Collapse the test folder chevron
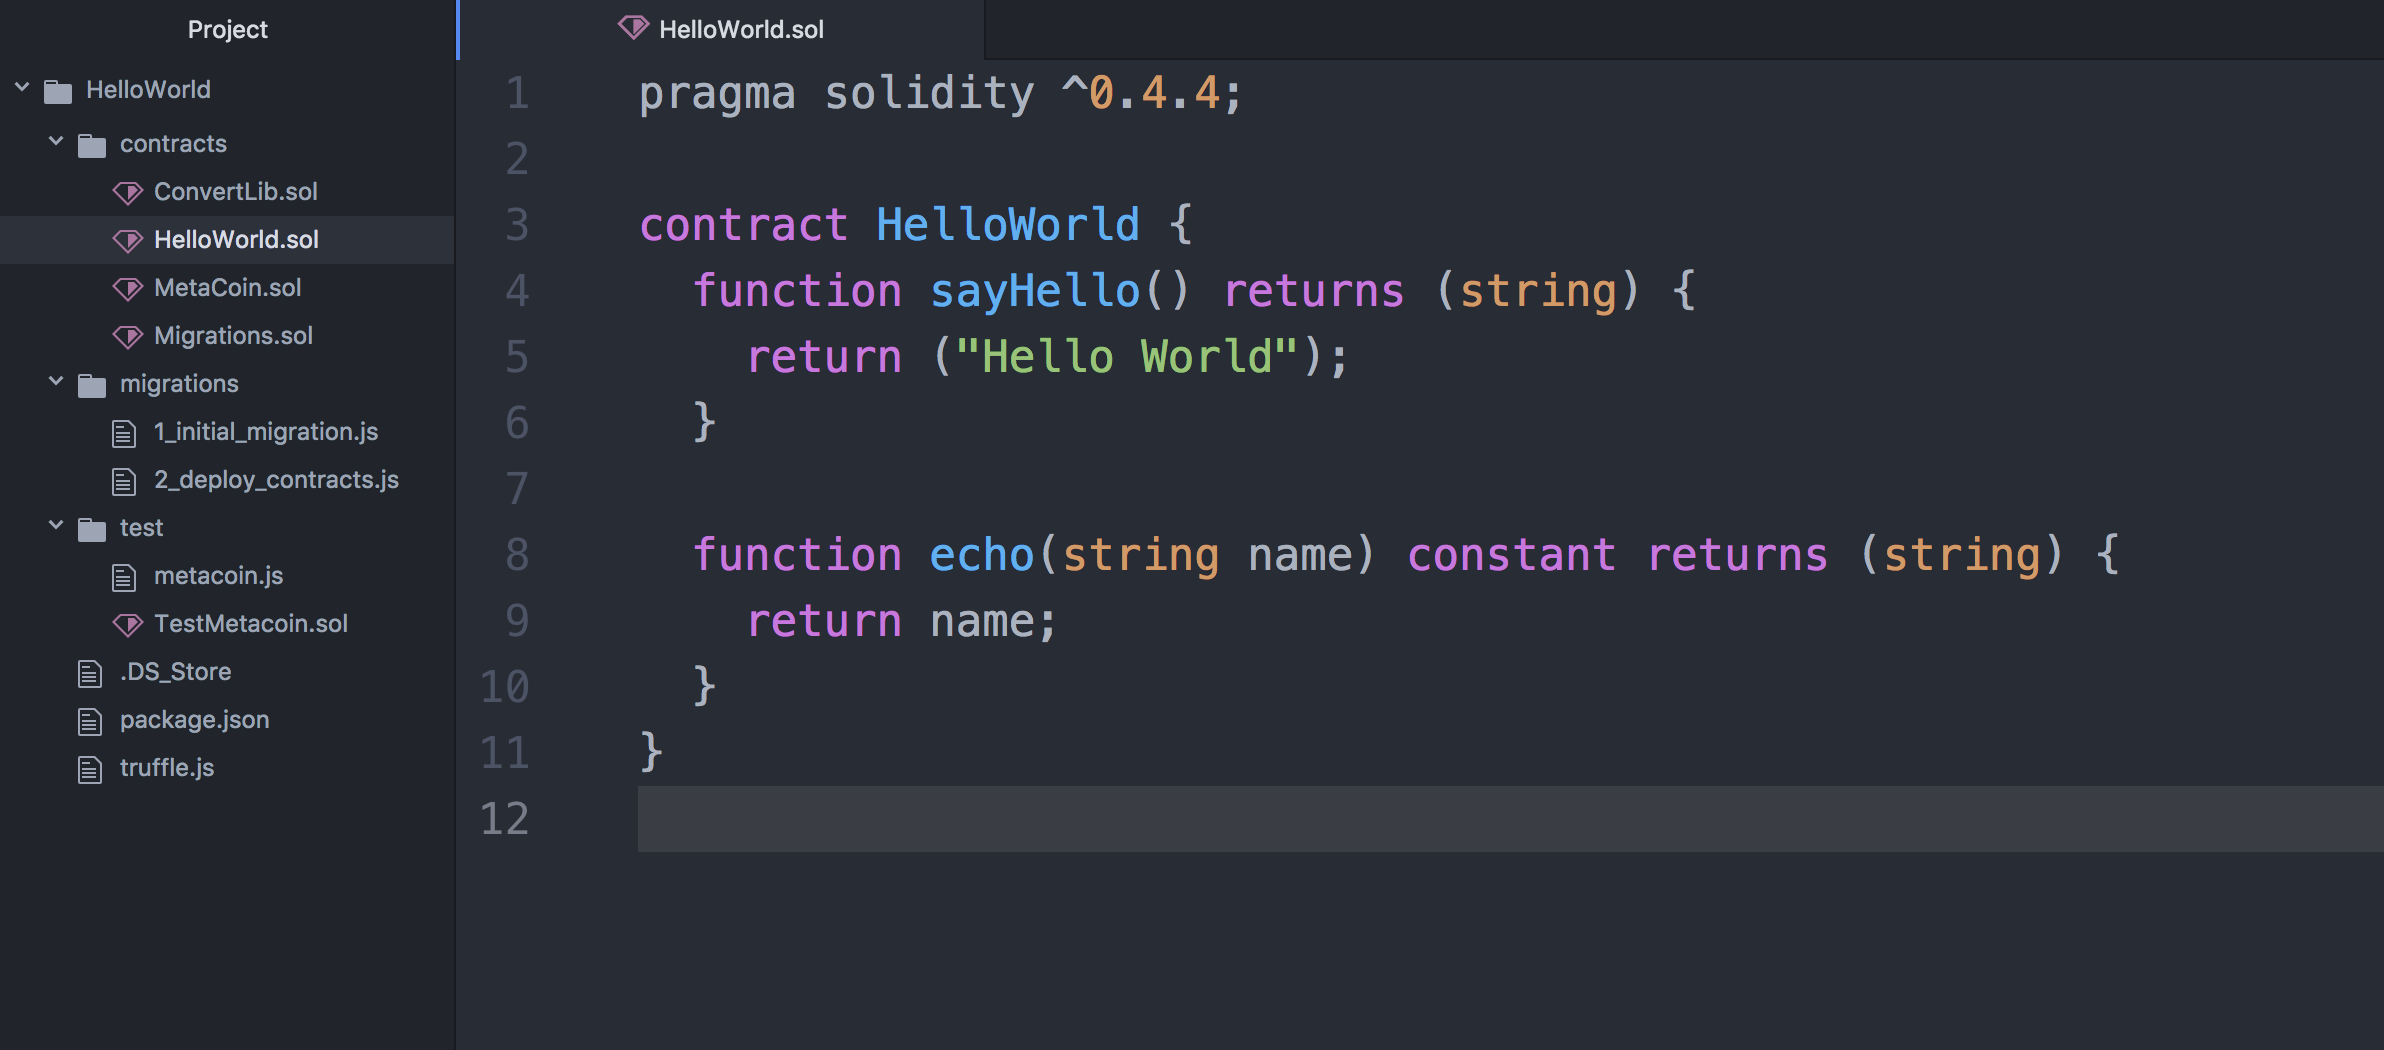Image resolution: width=2384 pixels, height=1050 pixels. tap(56, 526)
